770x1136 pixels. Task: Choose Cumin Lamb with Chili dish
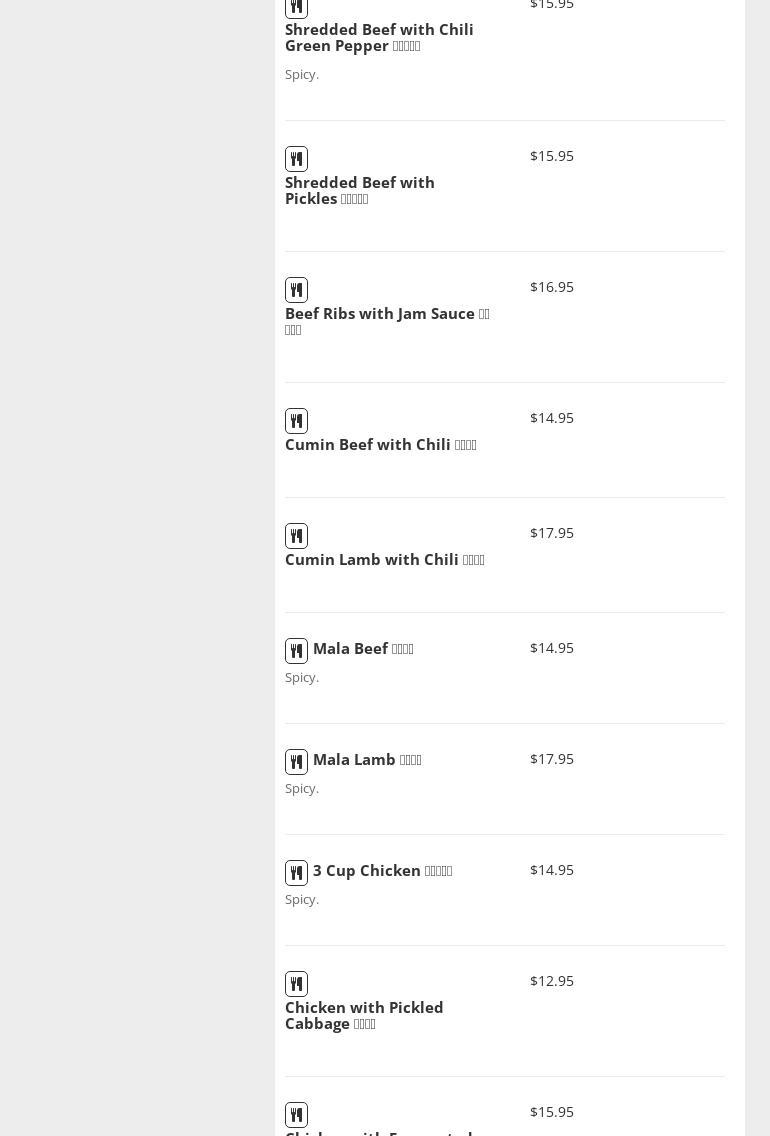(384, 559)
